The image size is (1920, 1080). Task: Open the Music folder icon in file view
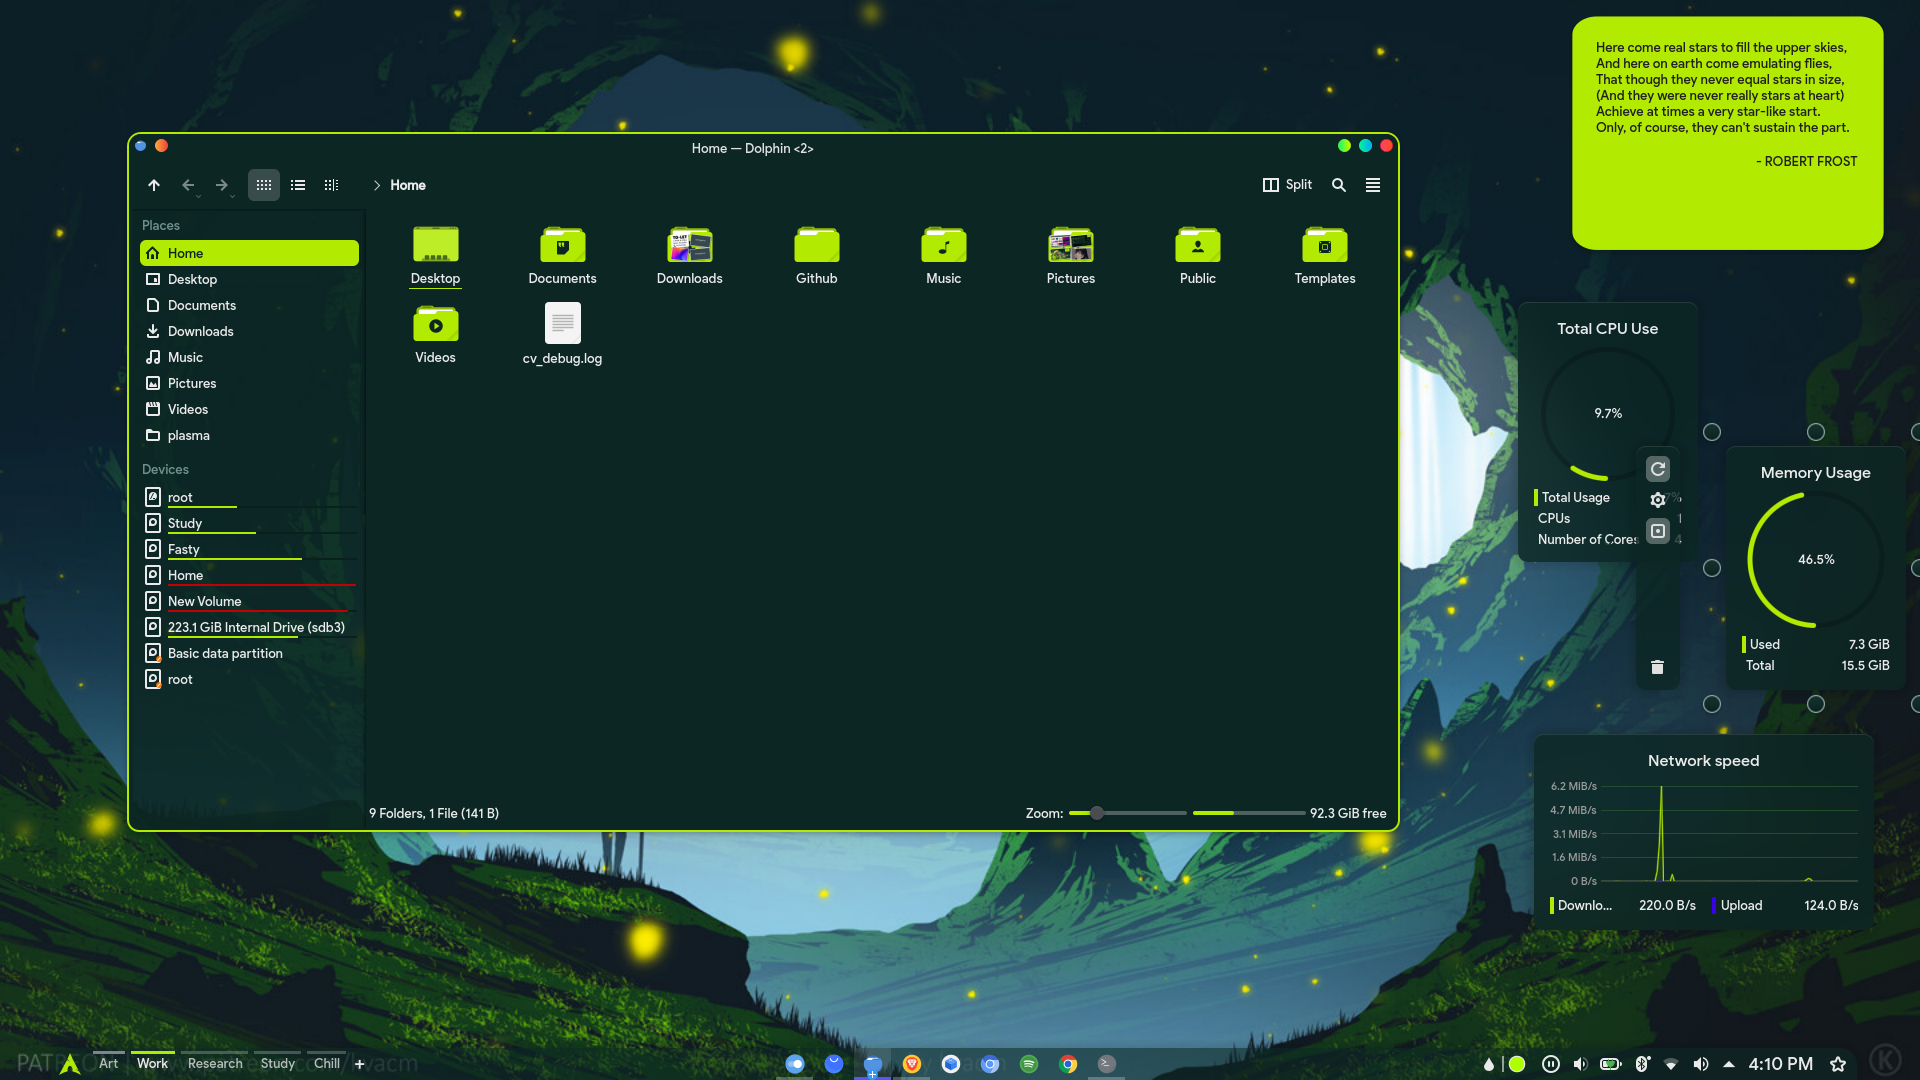coord(944,256)
